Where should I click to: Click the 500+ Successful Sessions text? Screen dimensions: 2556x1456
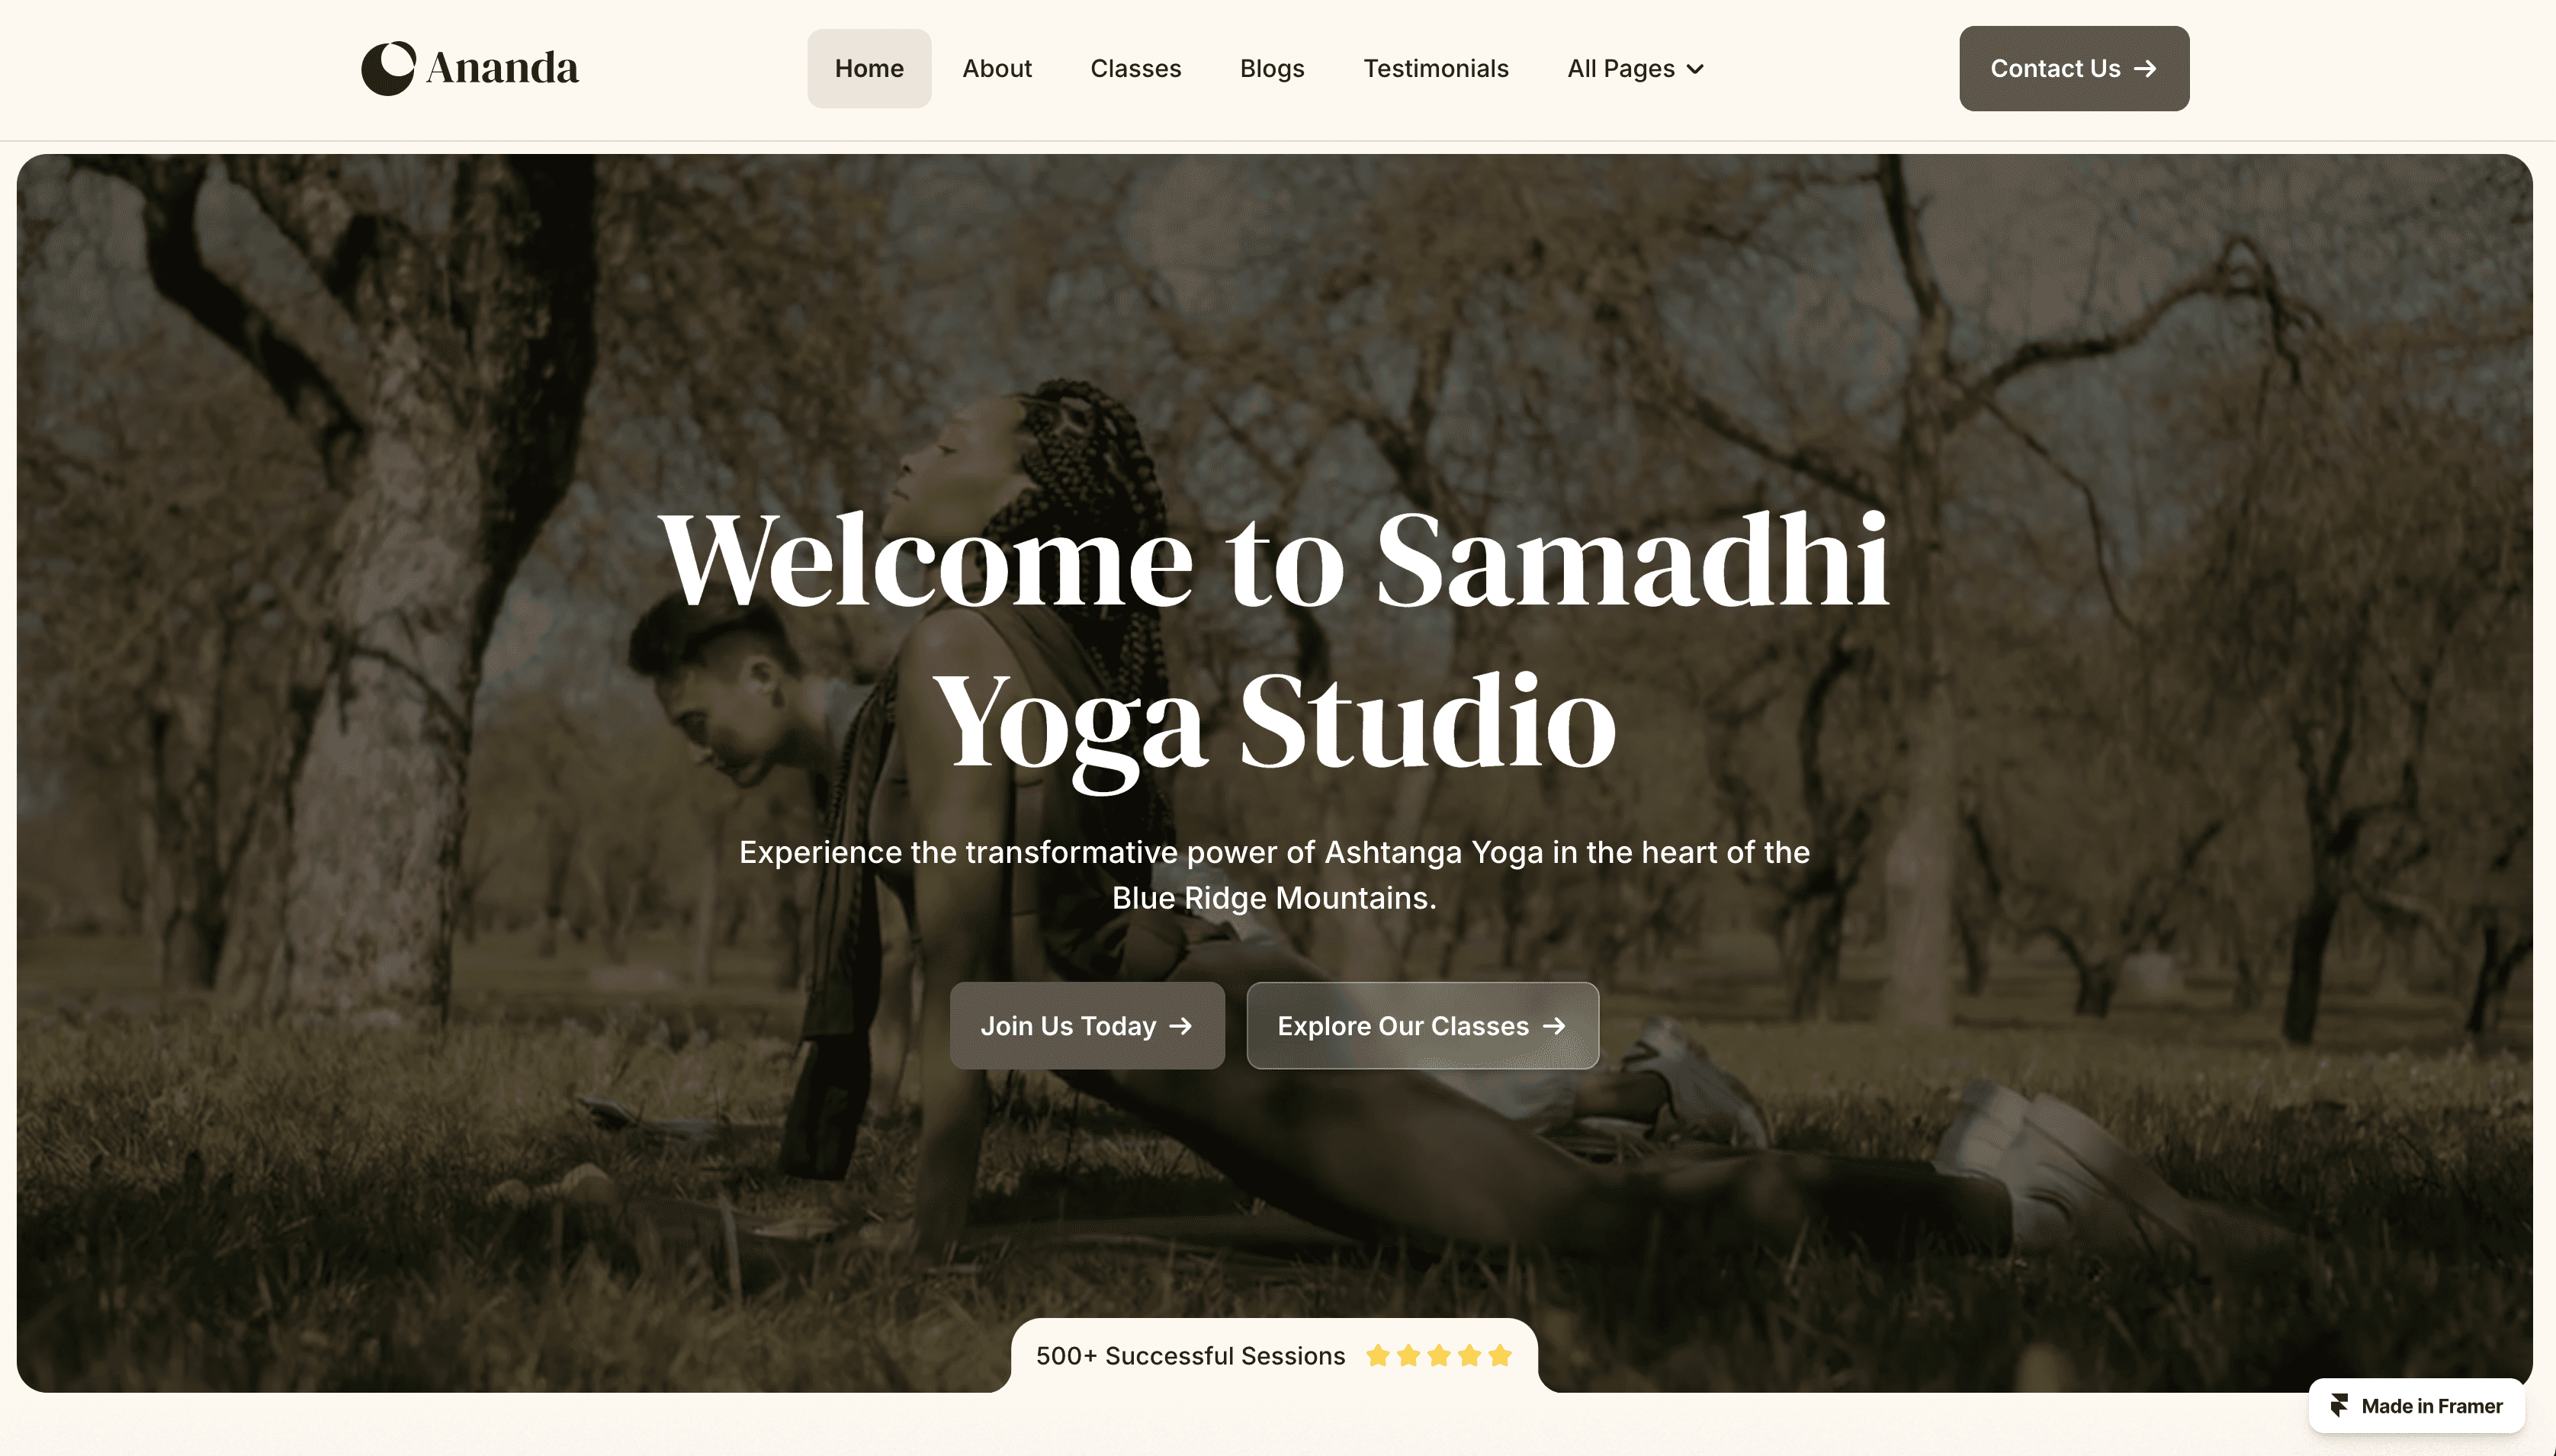click(x=1191, y=1356)
